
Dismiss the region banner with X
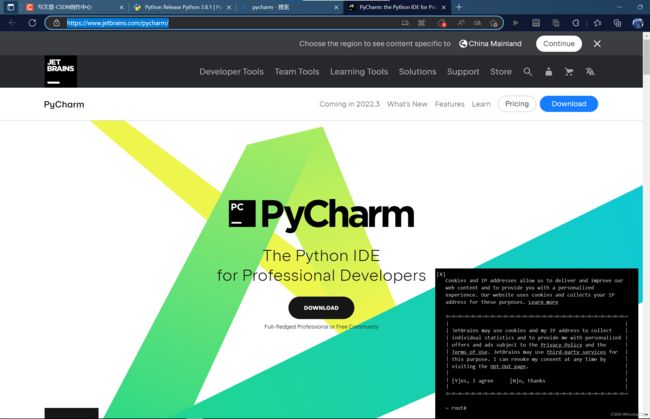[597, 44]
